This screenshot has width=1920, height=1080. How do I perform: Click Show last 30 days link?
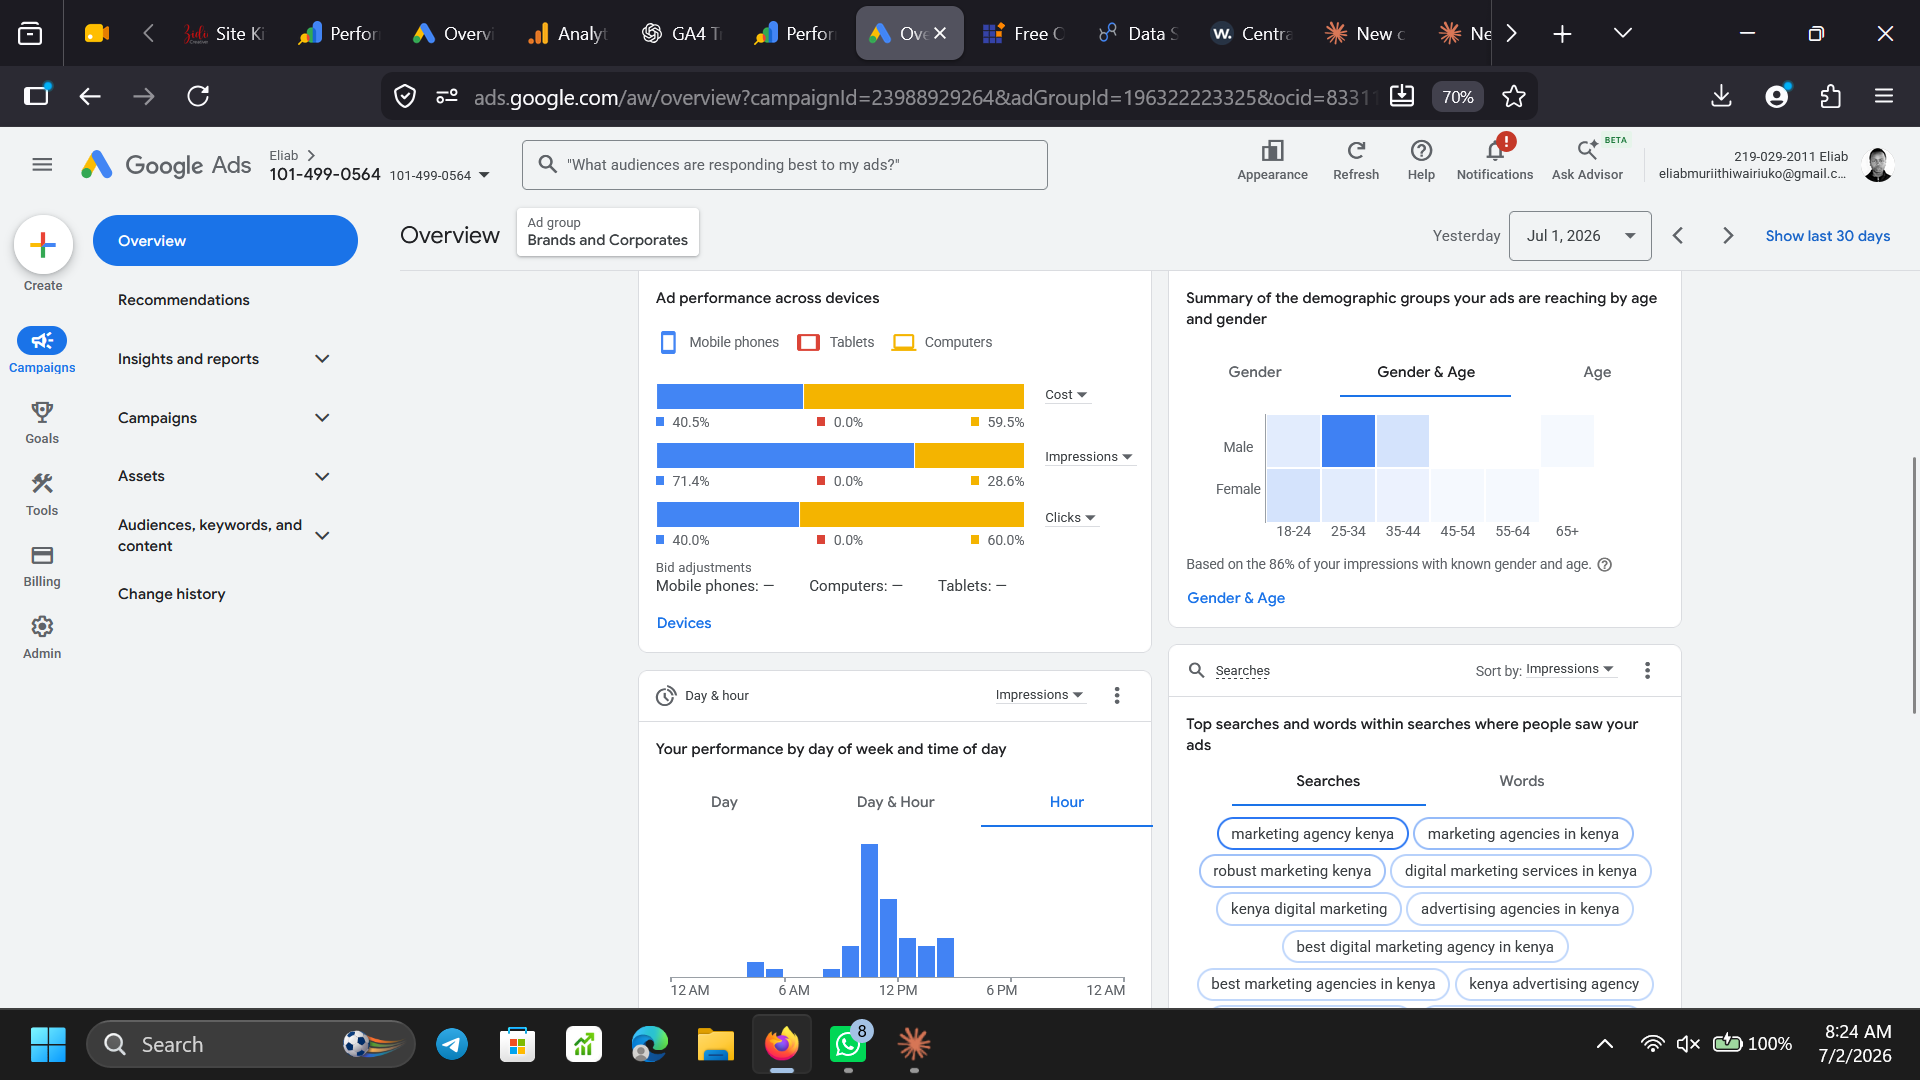click(1827, 236)
